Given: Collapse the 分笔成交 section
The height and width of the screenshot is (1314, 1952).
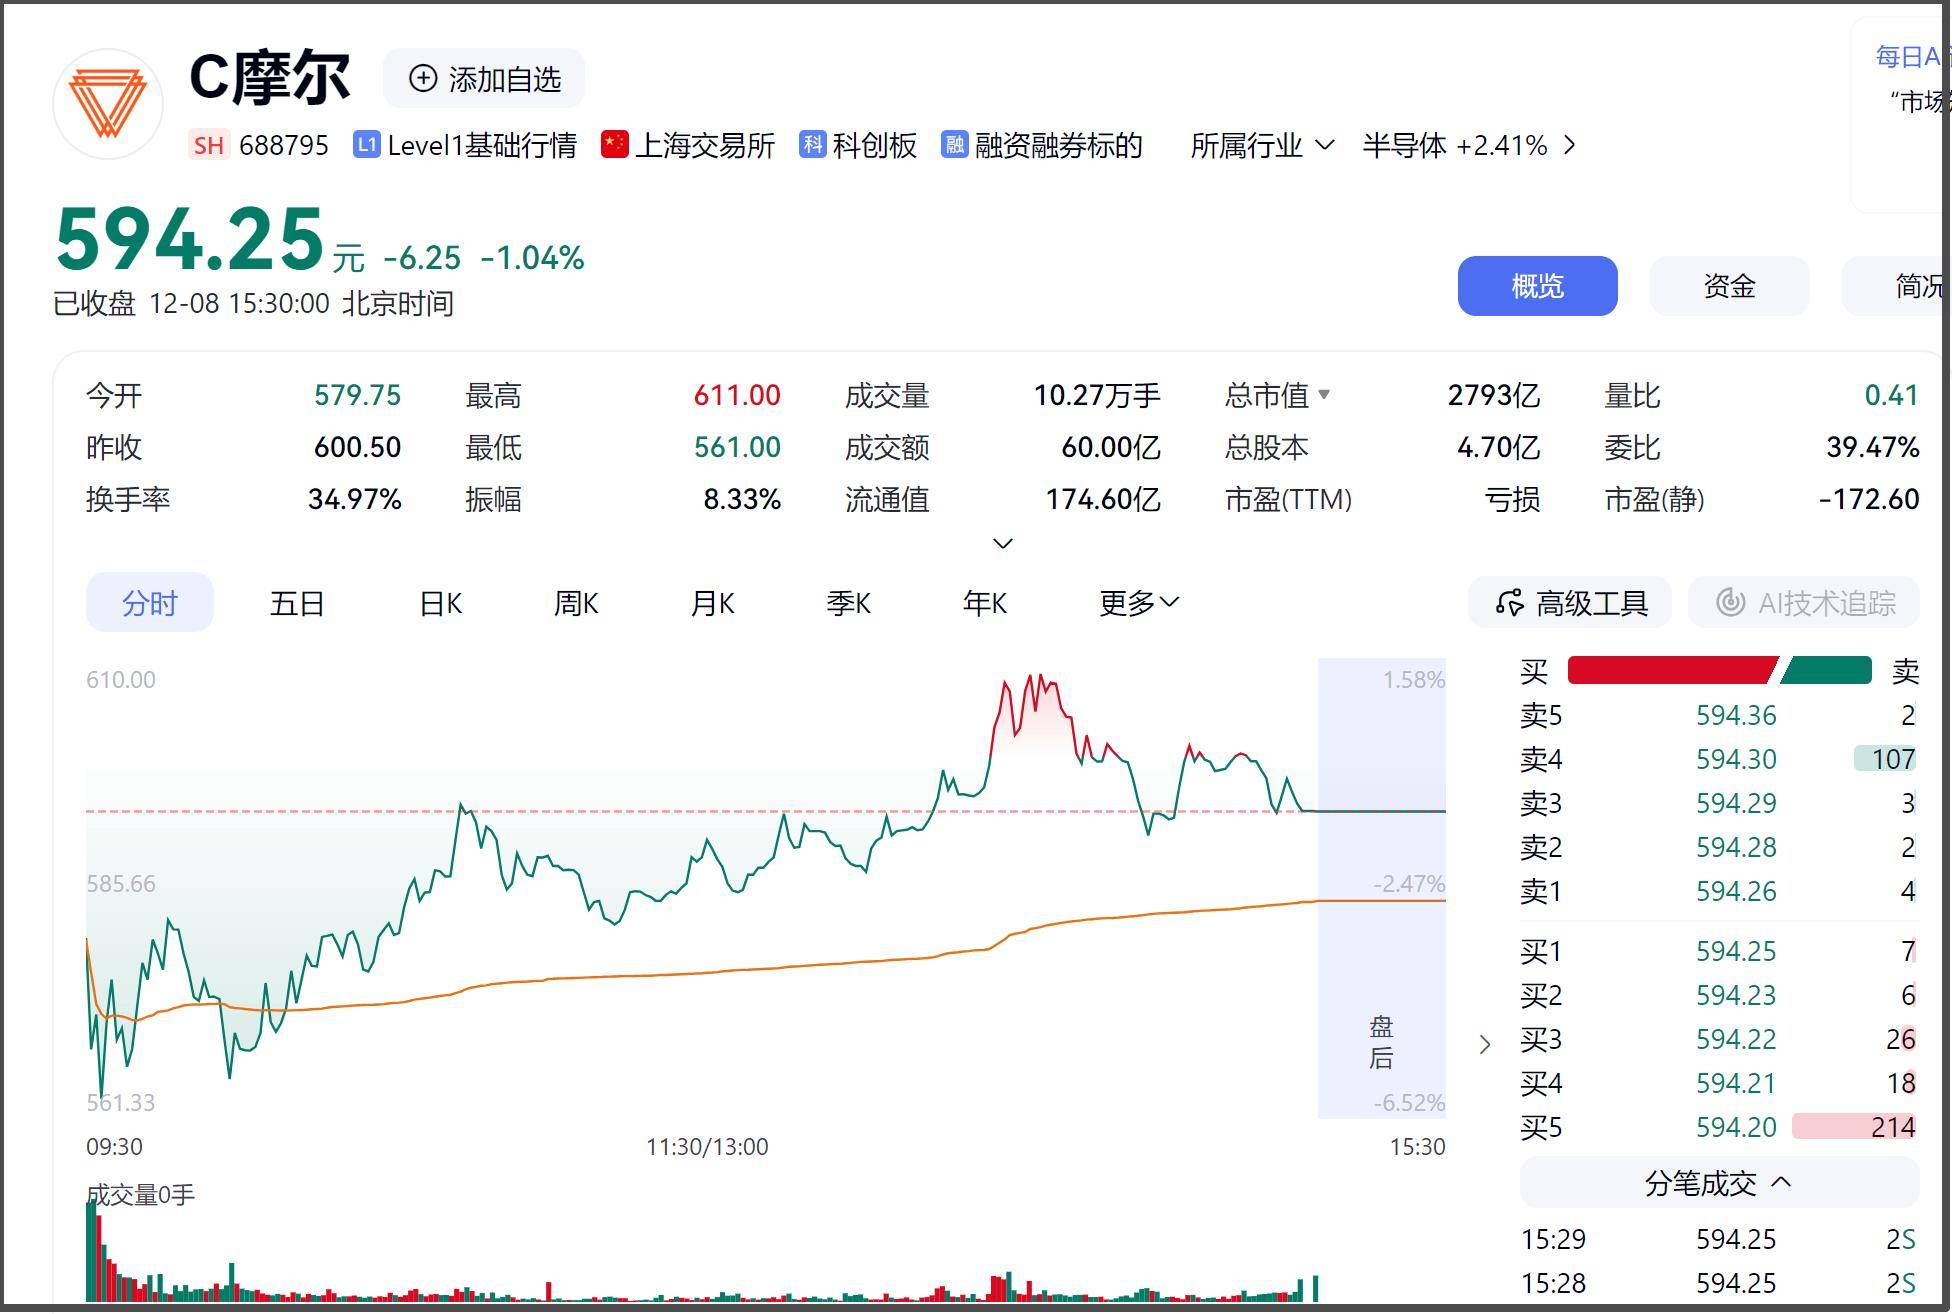Looking at the screenshot, I should 1781,1183.
